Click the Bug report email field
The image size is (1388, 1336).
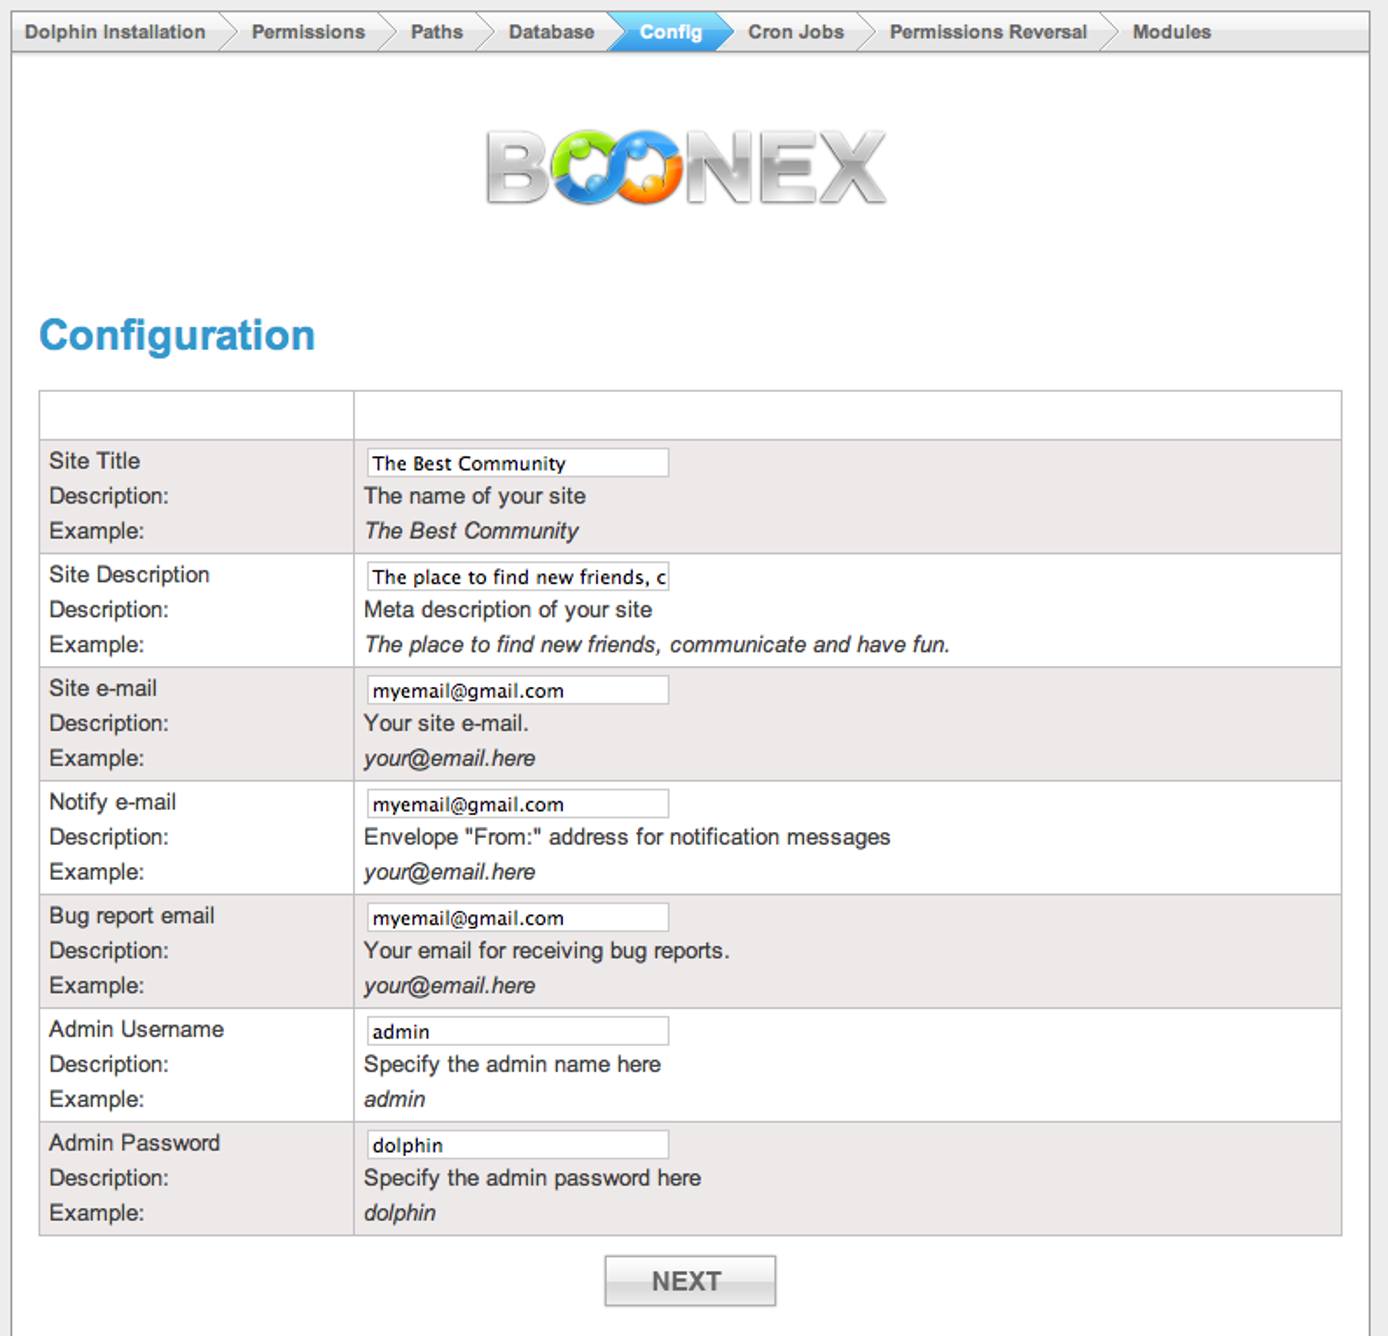(x=517, y=918)
